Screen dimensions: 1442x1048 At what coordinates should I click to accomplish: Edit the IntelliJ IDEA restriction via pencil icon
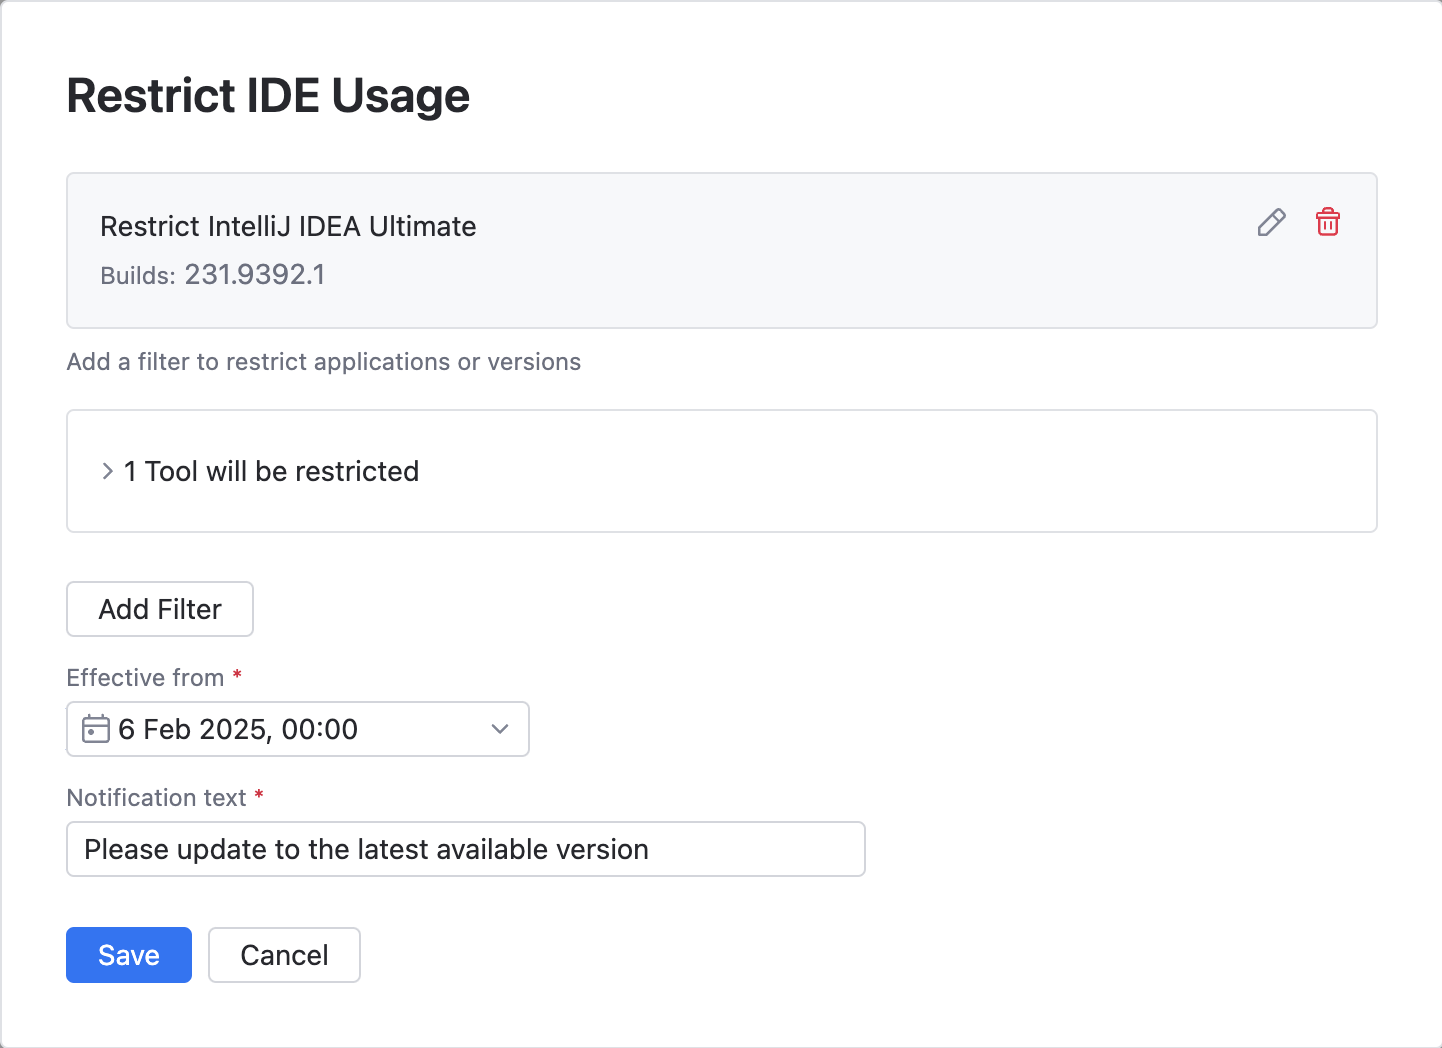click(1270, 222)
